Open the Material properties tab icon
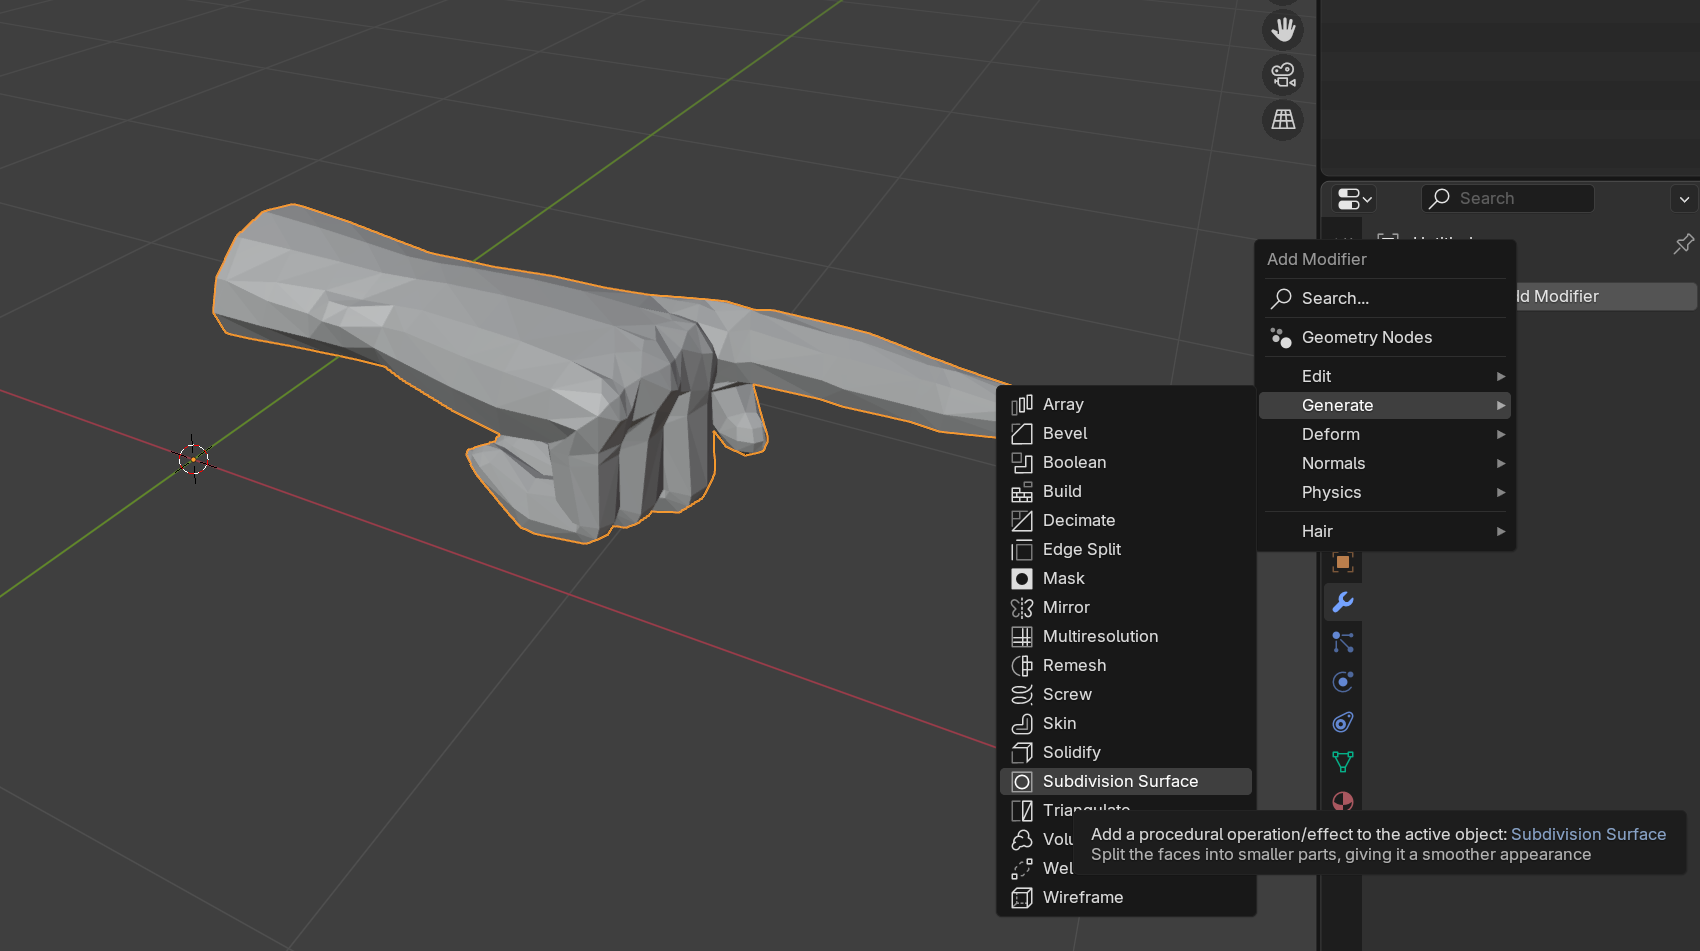This screenshot has width=1700, height=951. [1343, 801]
